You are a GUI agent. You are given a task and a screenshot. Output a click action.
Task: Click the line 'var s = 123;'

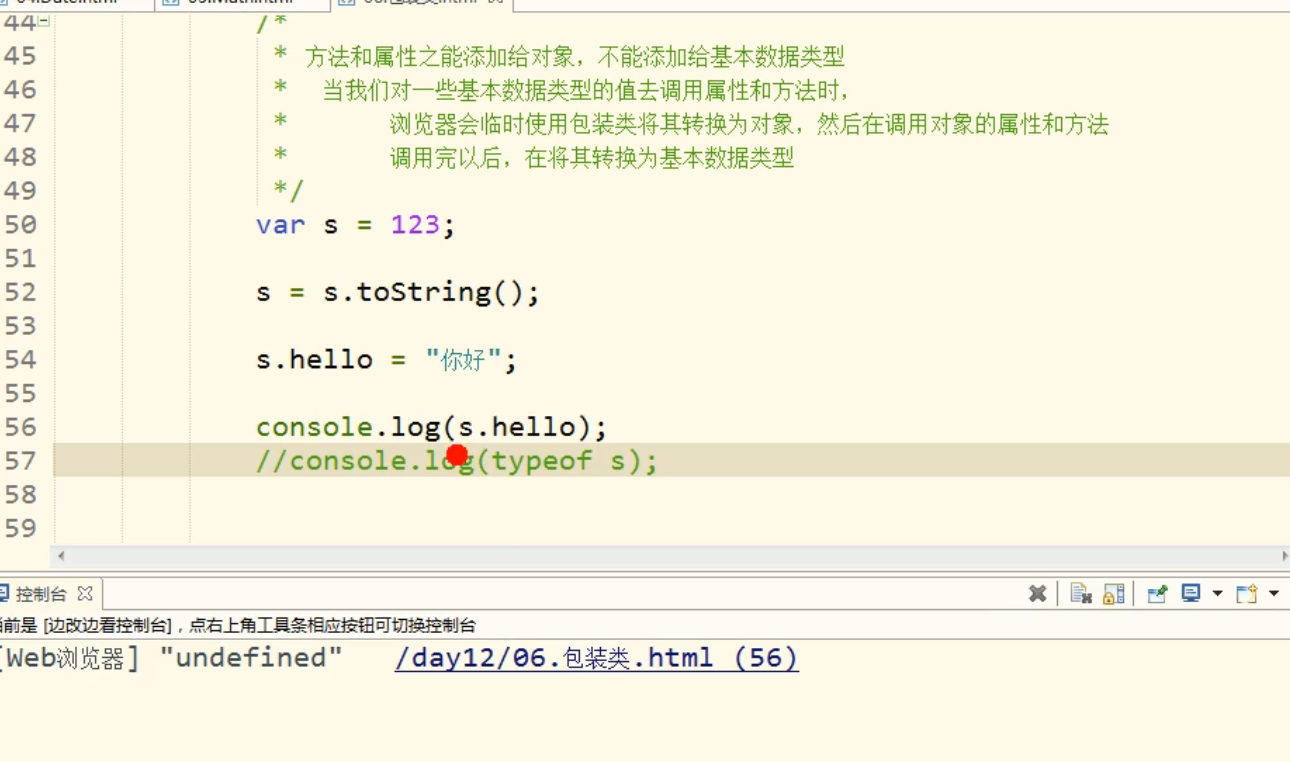tap(355, 224)
